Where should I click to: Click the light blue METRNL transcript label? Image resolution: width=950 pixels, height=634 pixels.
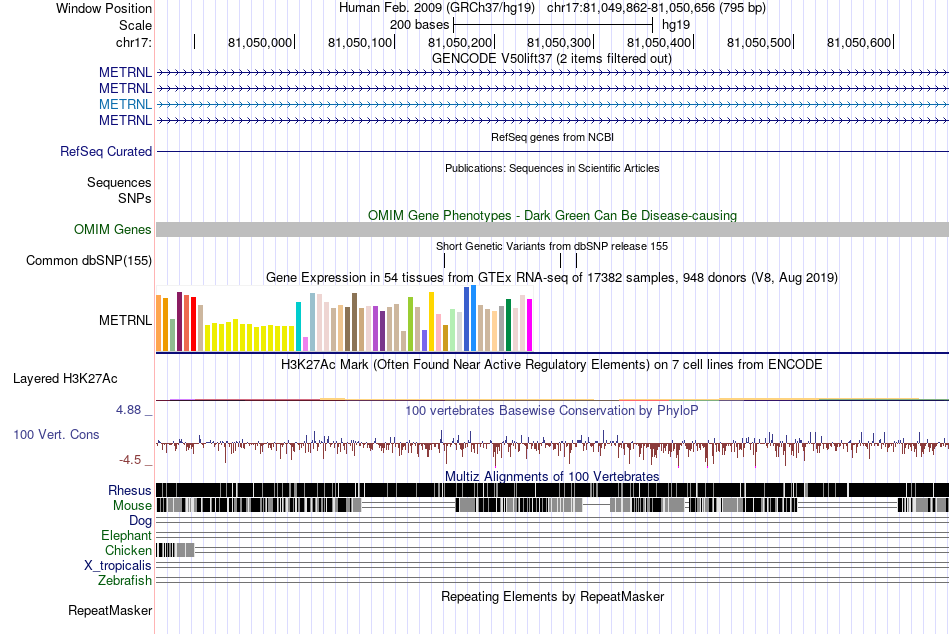pos(125,104)
